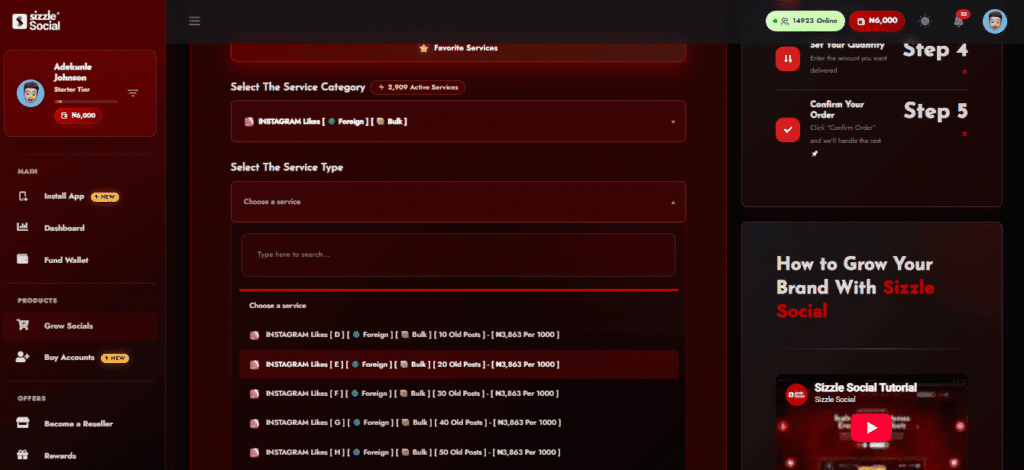
Task: Click the 2,909 Active Services badge
Action: point(418,87)
